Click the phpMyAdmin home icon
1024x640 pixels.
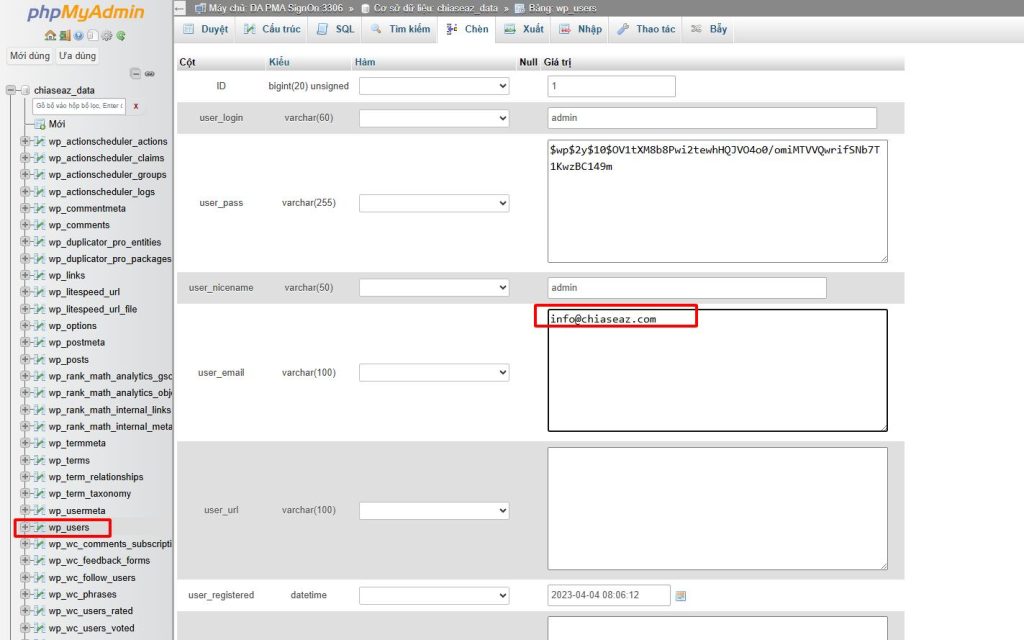[x=50, y=35]
